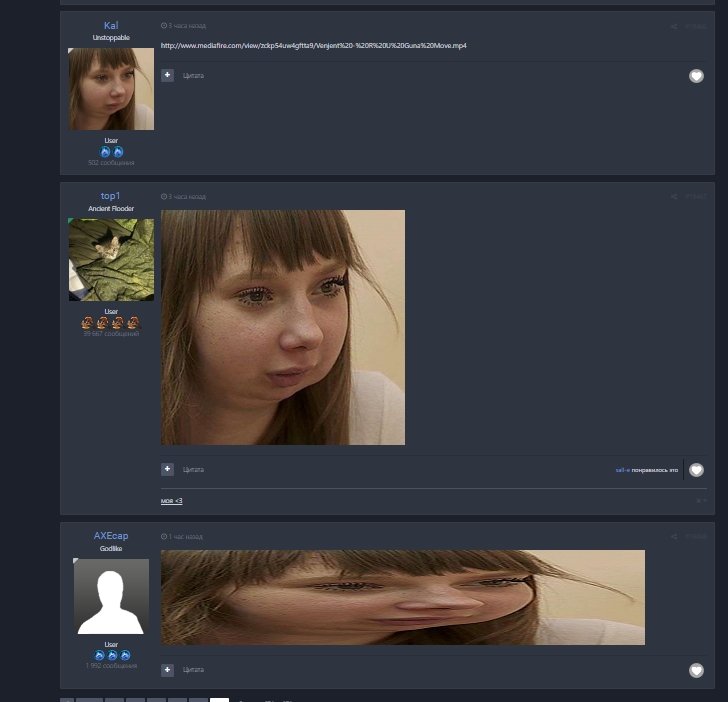Toggle multiquote plus button on AXEcap's post
This screenshot has height=702, width=728.
click(167, 670)
